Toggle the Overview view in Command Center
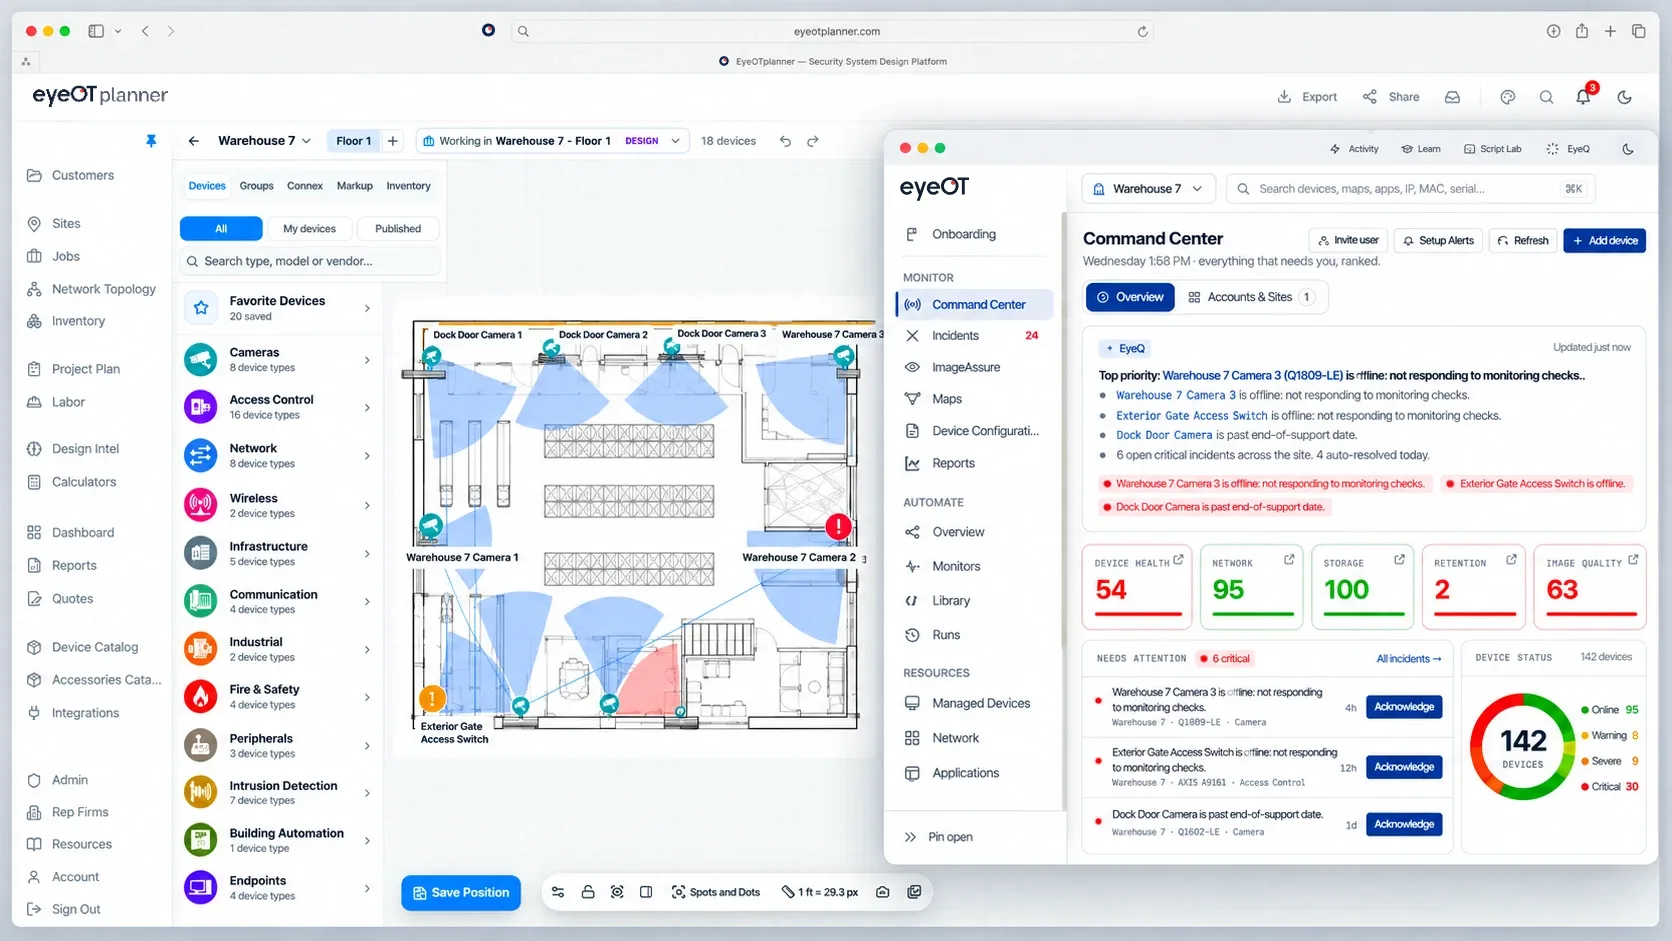Screen dimensions: 1672x941 [x=1130, y=297]
